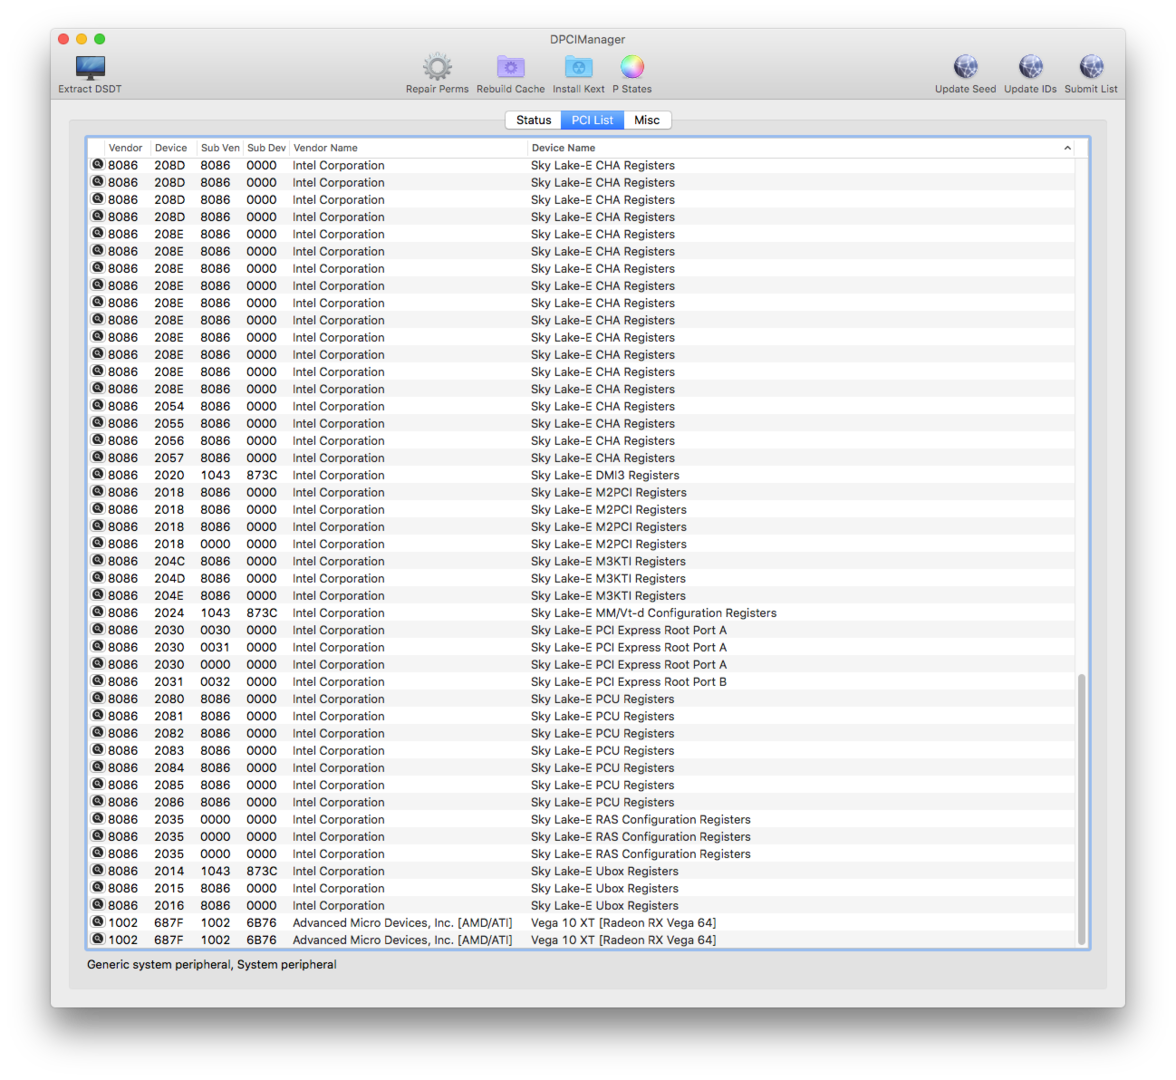
Task: Sort by the Device column header
Action: pyautogui.click(x=171, y=148)
